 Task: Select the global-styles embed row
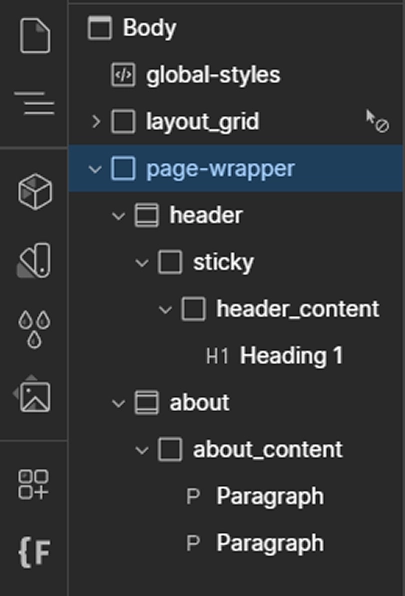(236, 75)
